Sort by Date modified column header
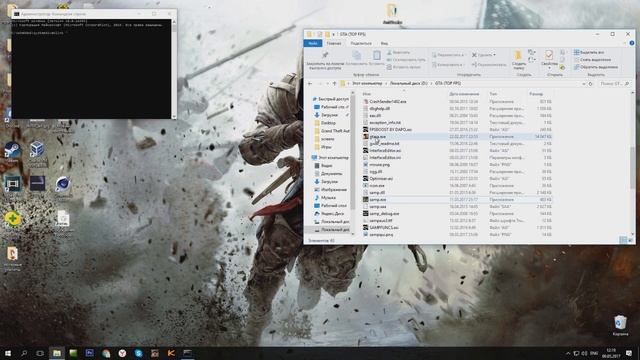640x360 pixels. point(464,94)
